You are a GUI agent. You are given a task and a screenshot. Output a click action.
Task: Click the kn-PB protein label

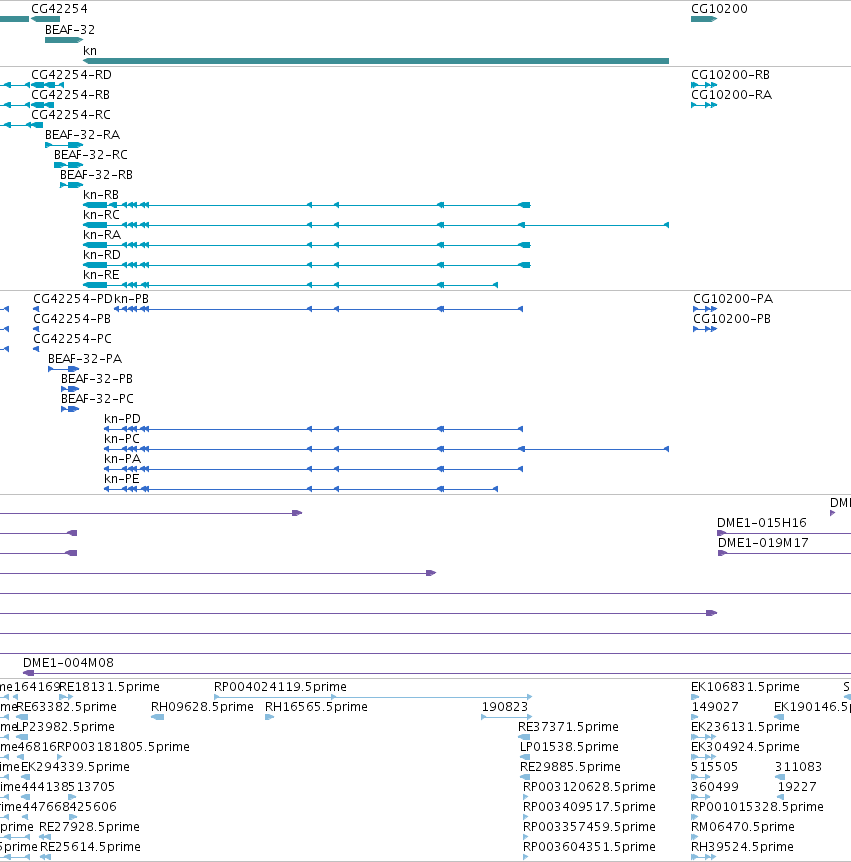[x=131, y=299]
